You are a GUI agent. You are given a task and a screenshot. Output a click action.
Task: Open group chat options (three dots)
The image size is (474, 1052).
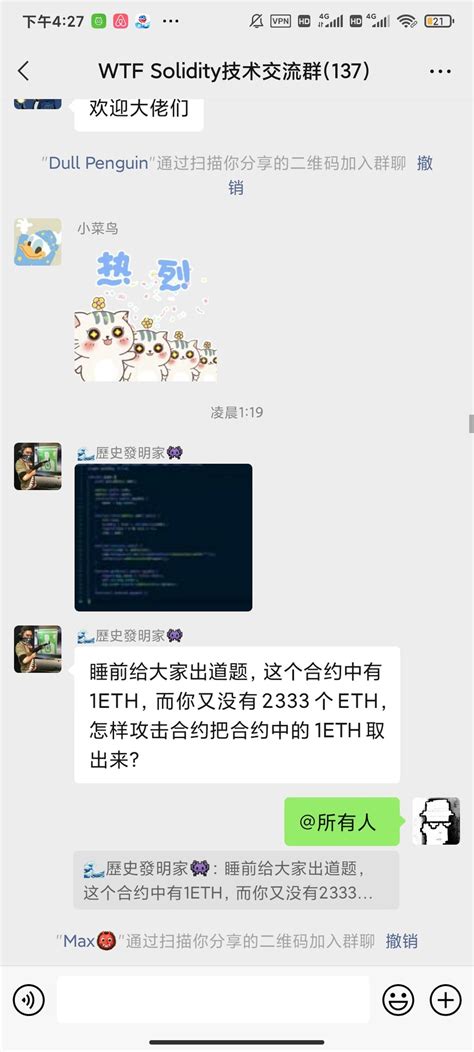point(440,72)
